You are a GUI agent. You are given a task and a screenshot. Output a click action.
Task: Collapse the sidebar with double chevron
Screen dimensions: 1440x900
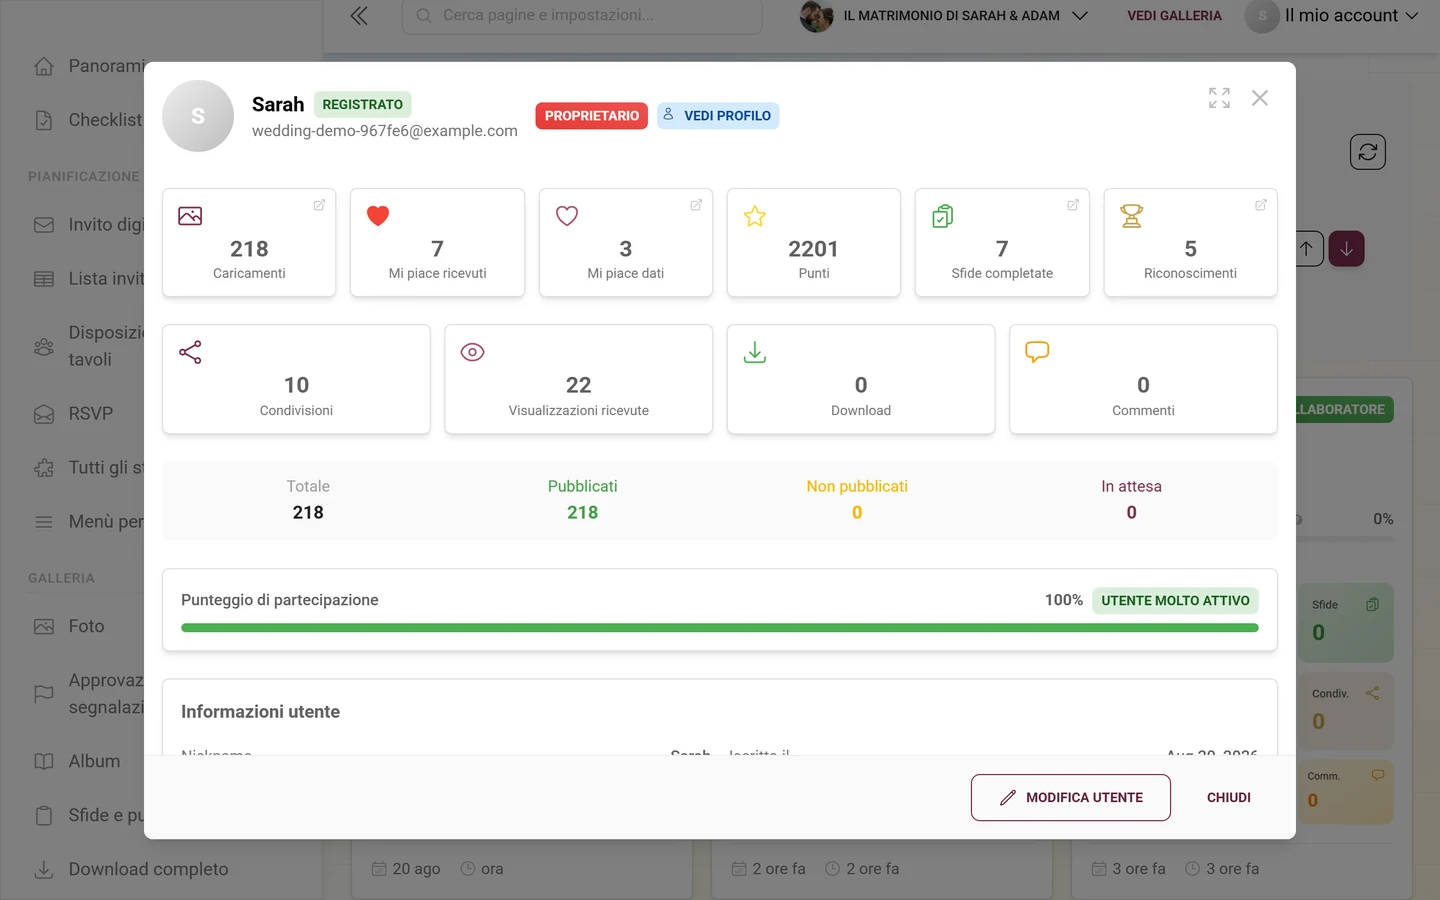click(x=359, y=15)
